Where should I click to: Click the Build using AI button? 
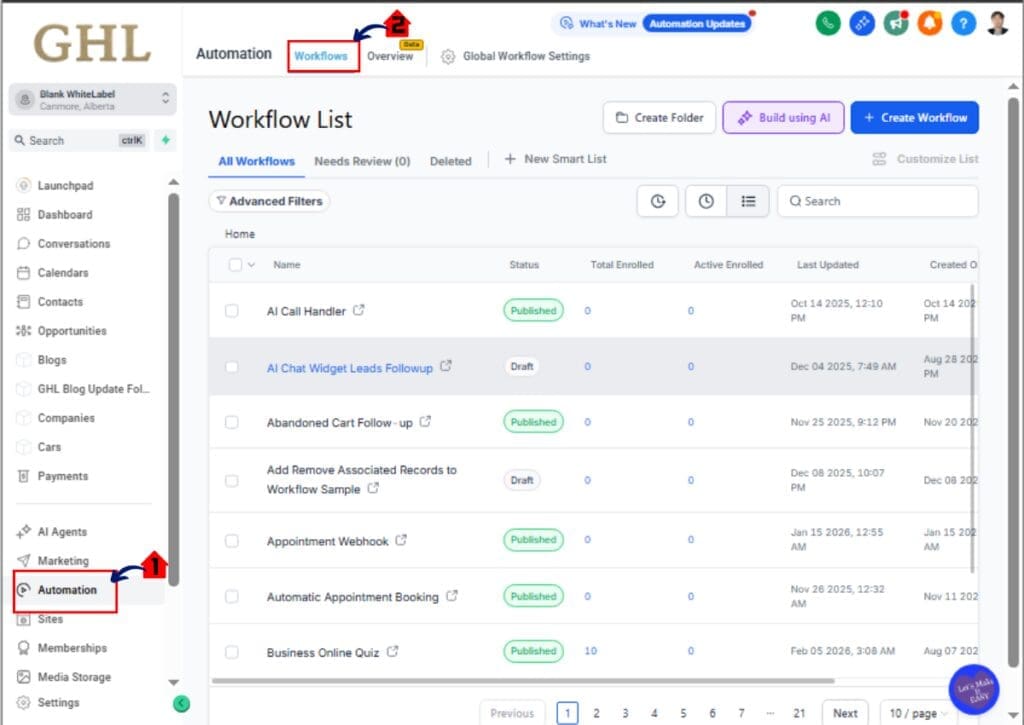(x=783, y=118)
